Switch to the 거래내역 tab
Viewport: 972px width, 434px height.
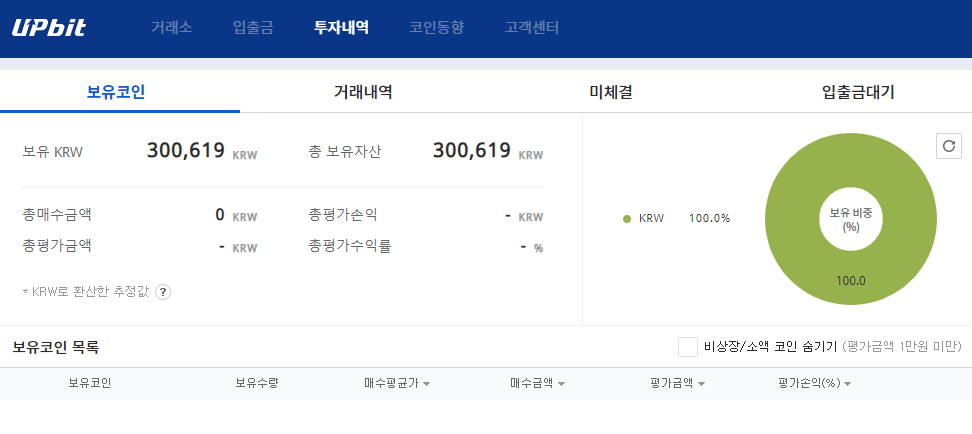click(x=363, y=92)
